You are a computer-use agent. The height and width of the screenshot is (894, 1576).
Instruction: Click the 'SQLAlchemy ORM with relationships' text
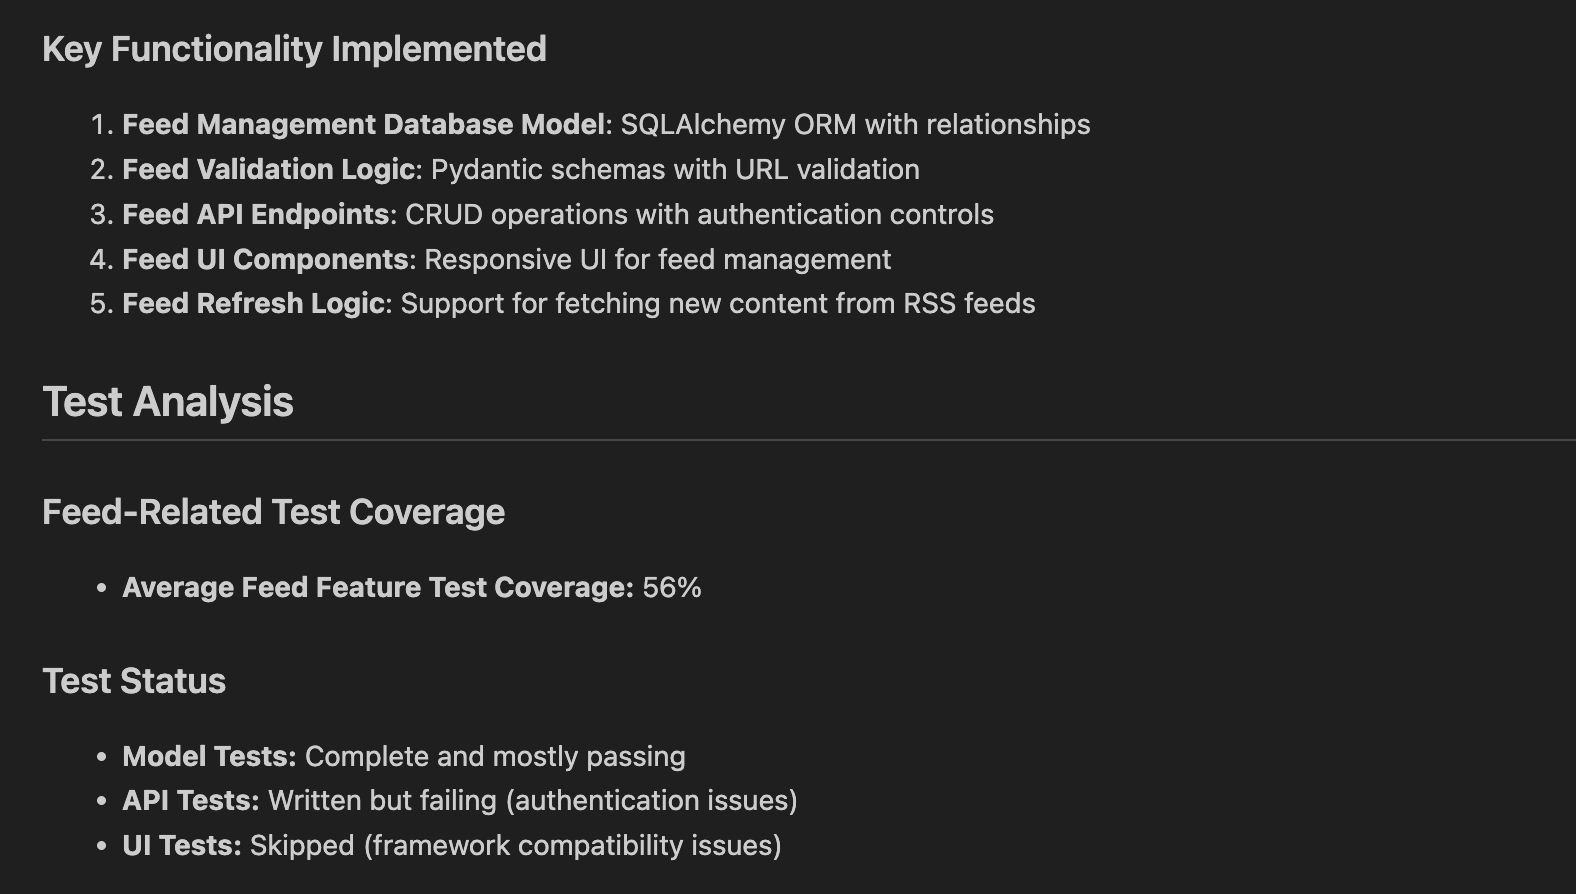click(855, 125)
